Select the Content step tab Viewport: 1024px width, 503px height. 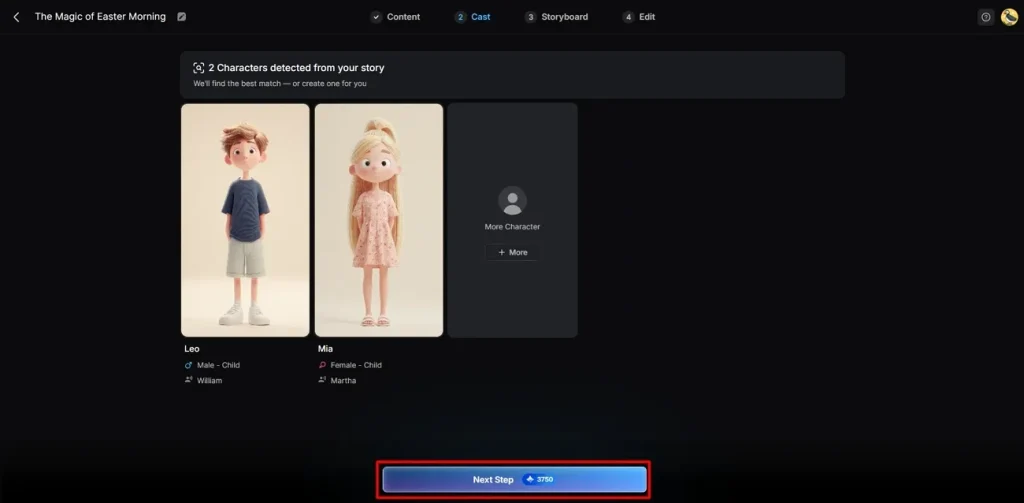[x=395, y=17]
